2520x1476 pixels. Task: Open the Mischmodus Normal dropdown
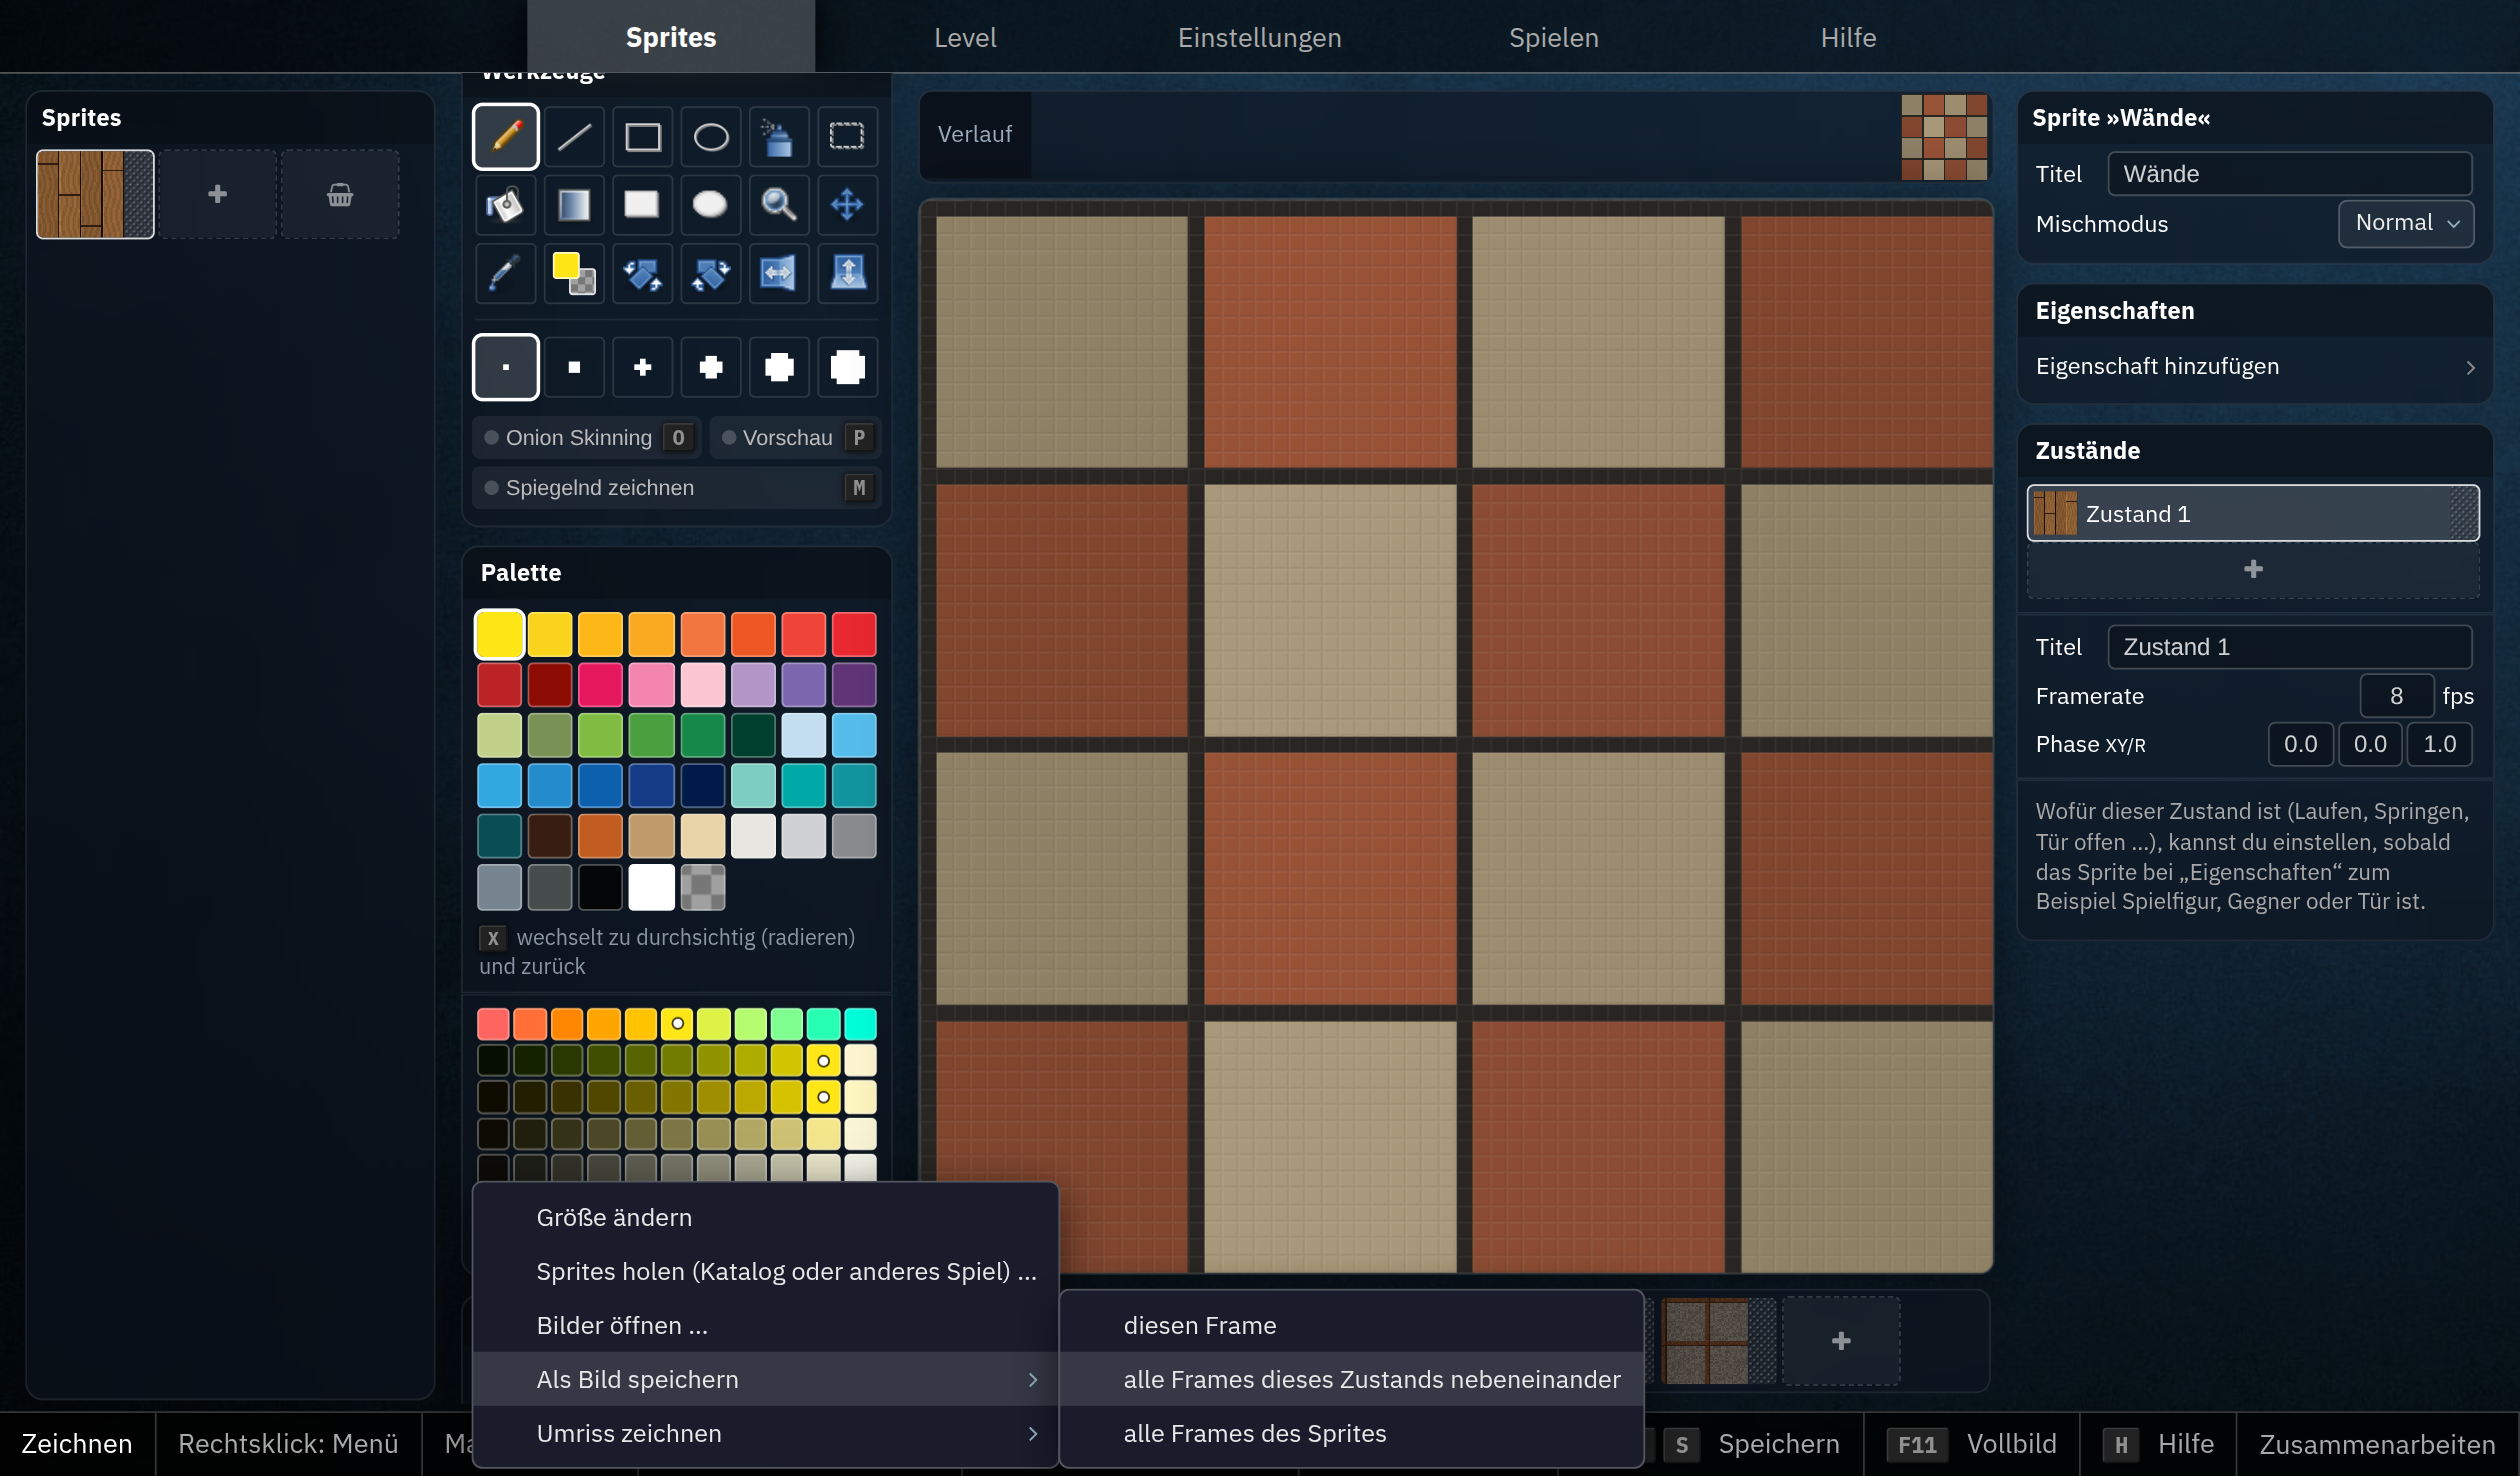click(2406, 223)
